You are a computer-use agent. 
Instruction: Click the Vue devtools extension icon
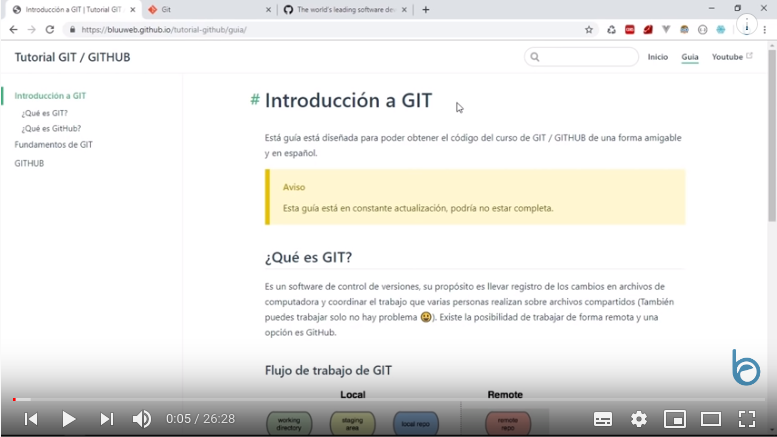(x=666, y=30)
